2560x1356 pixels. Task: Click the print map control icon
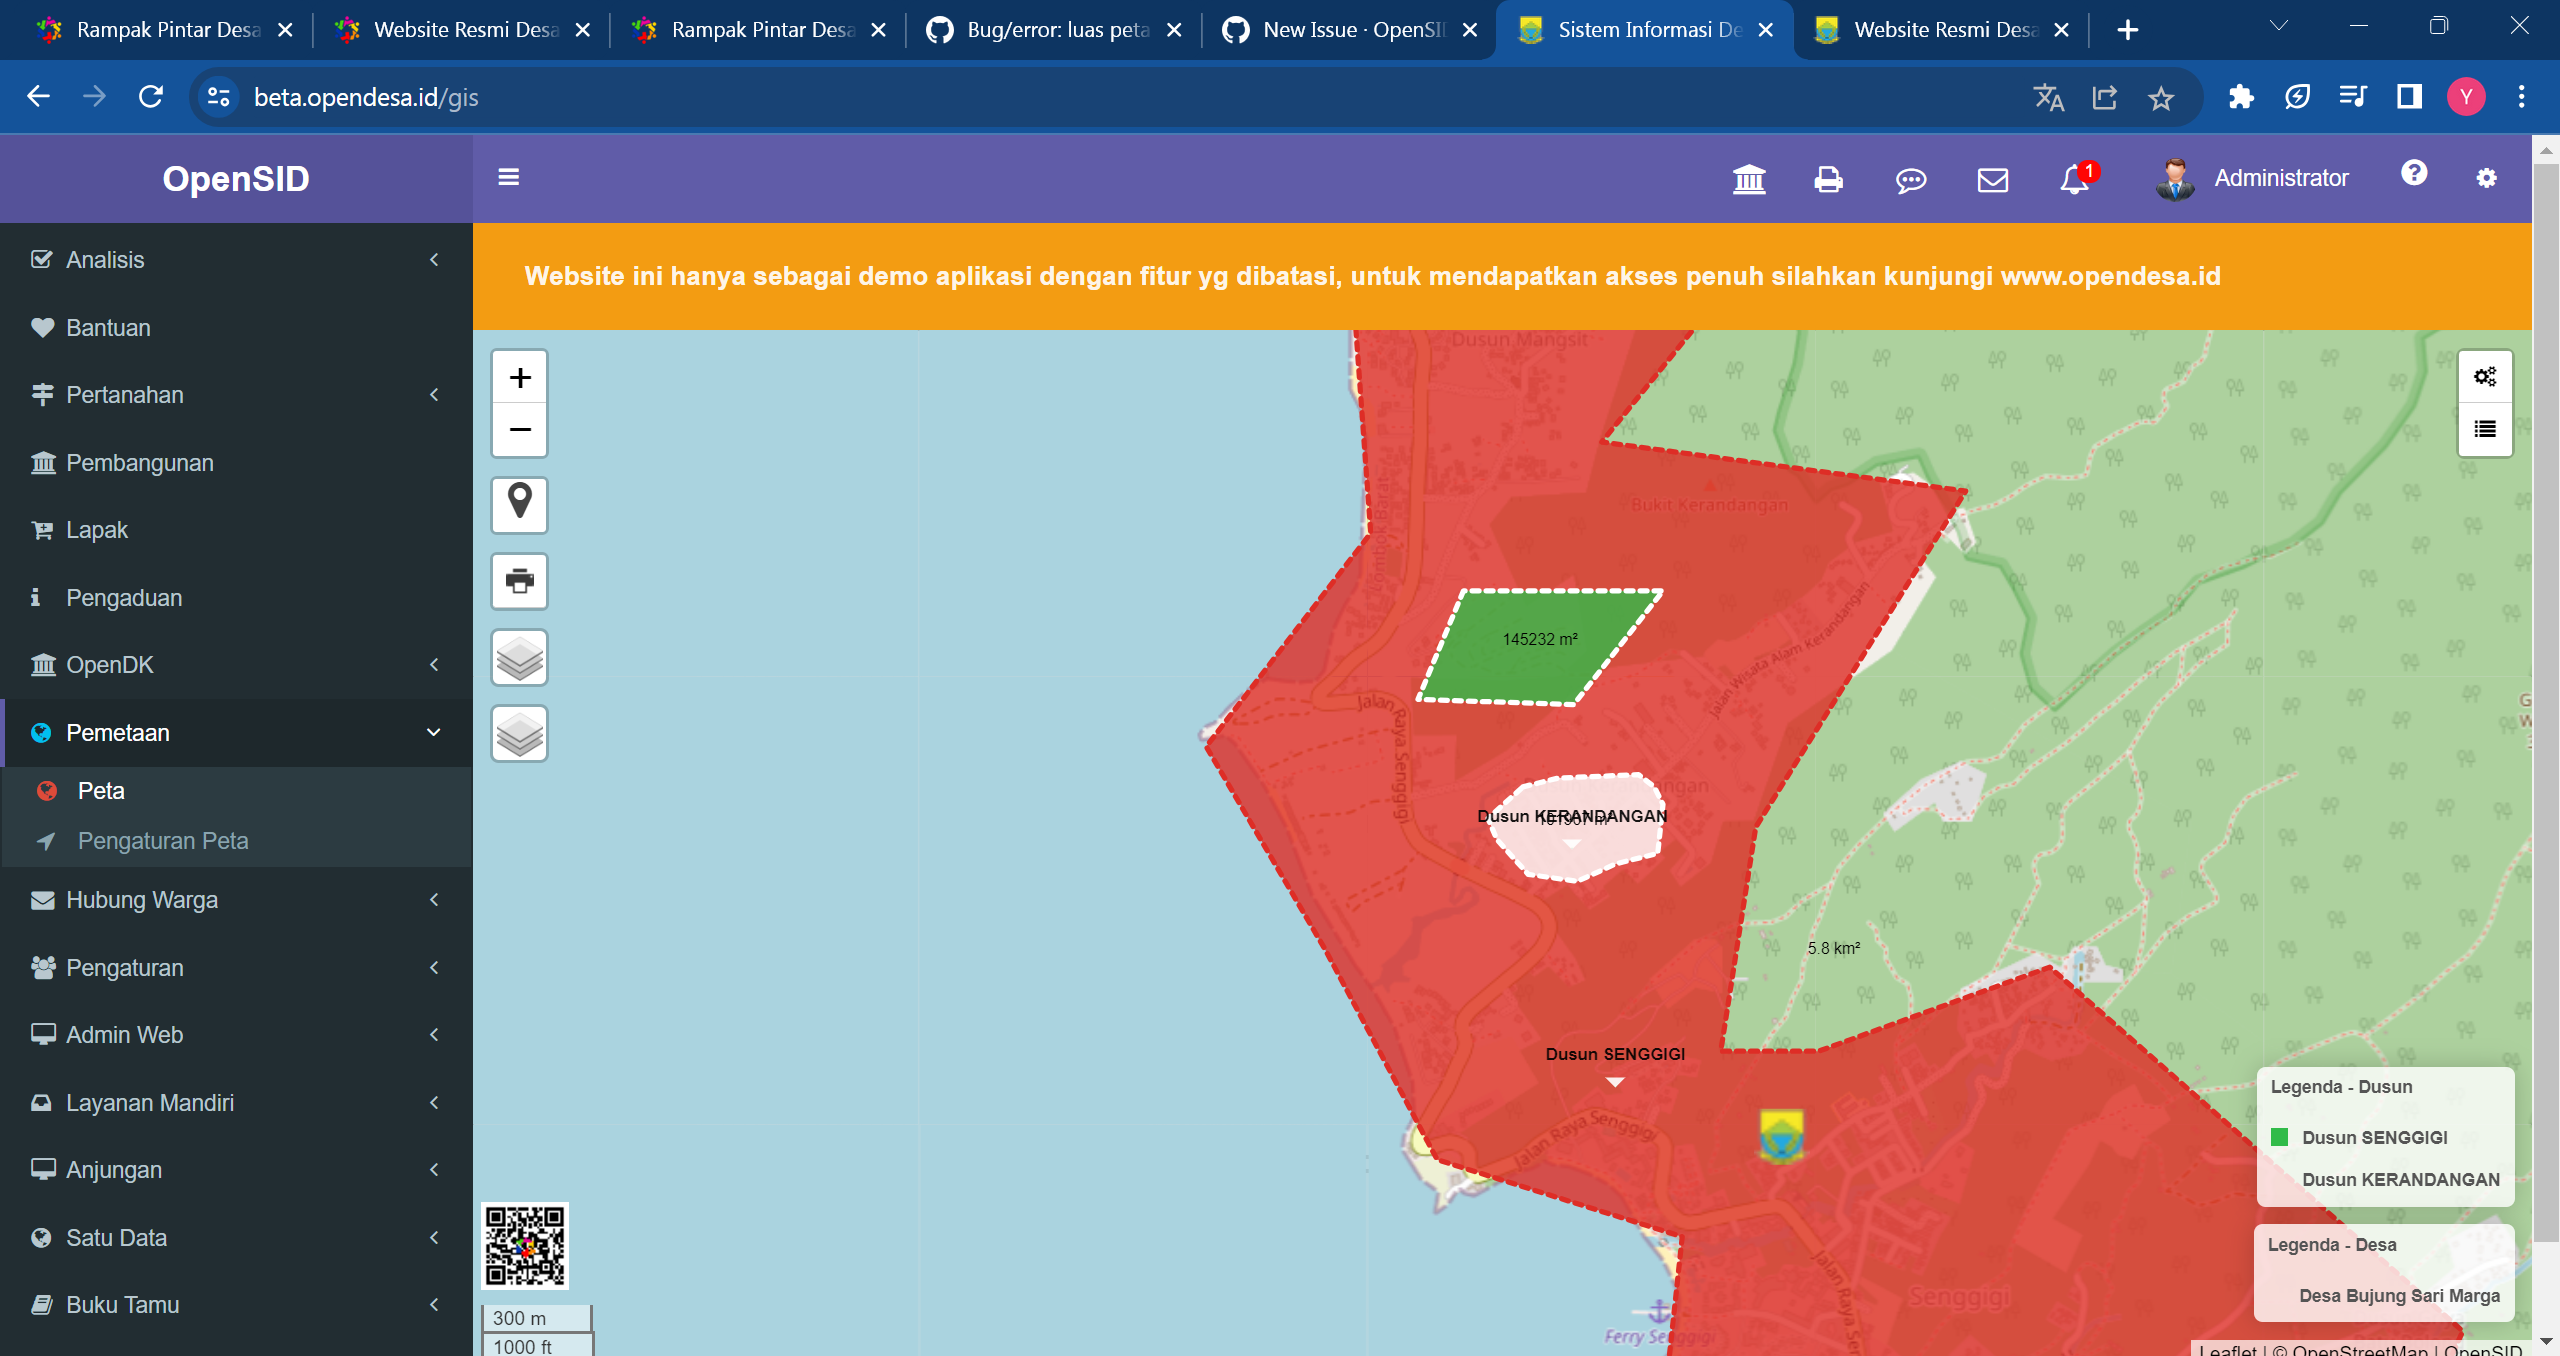click(519, 580)
